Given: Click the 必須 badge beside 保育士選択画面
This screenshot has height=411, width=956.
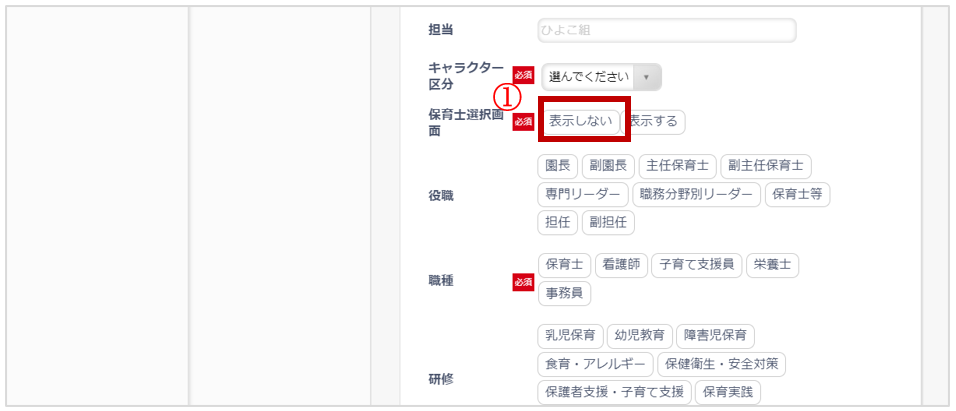Looking at the screenshot, I should click(523, 121).
